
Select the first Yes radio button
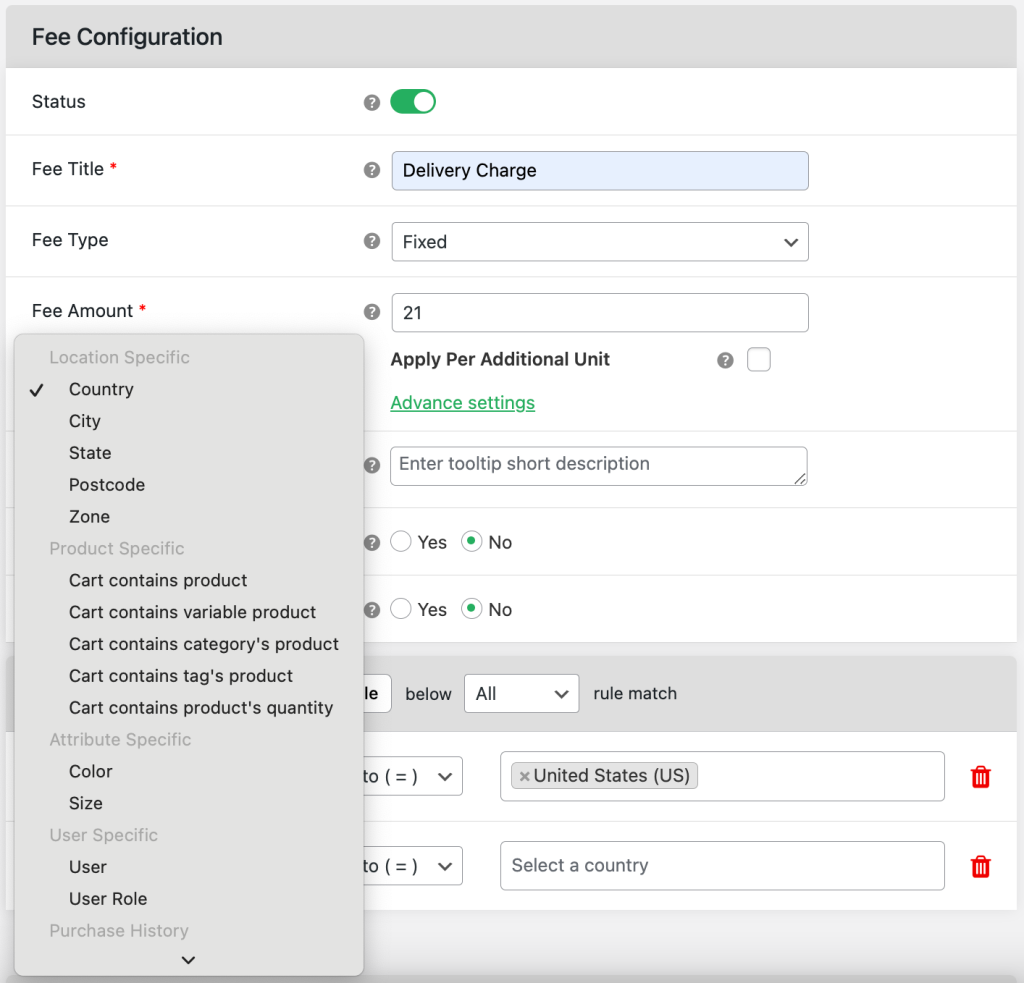[x=400, y=541]
